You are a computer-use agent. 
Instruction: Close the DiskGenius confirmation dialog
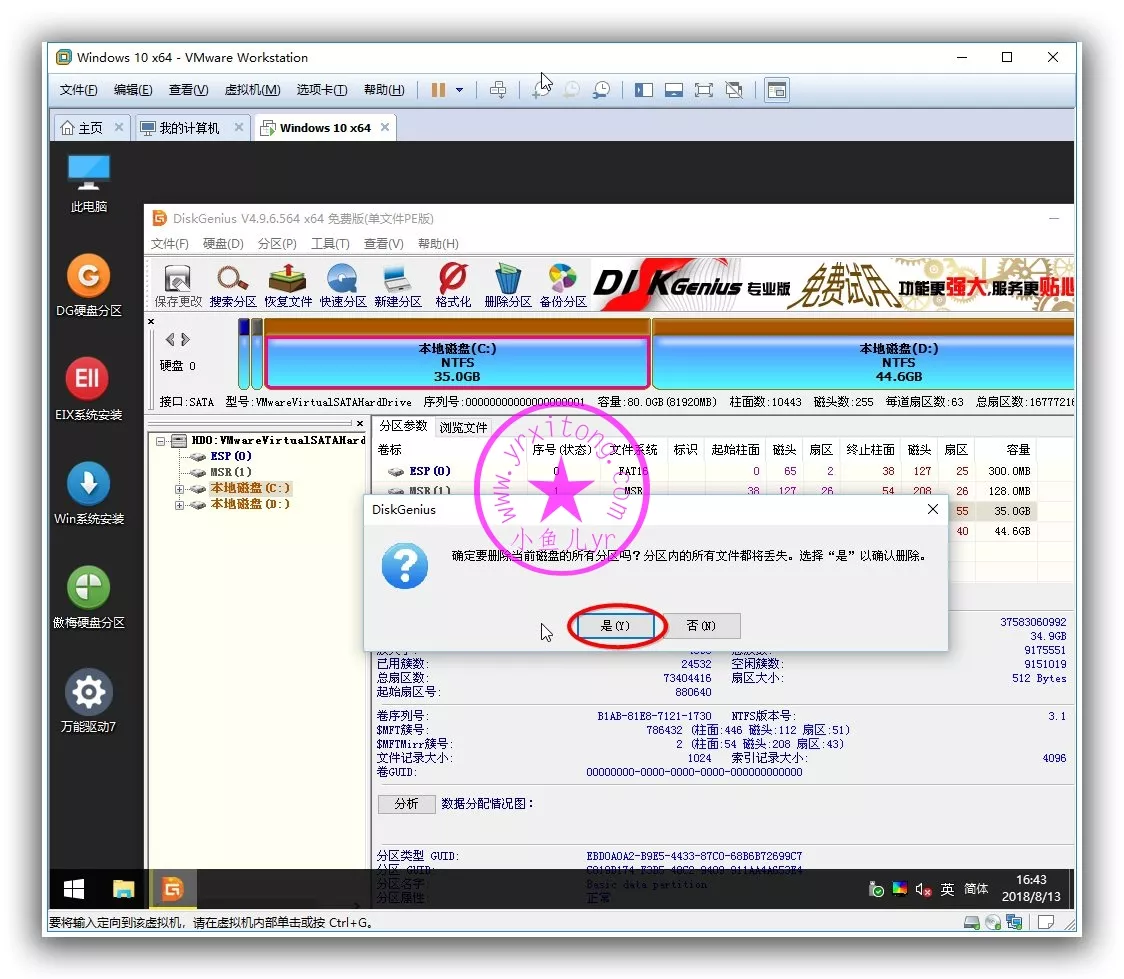pos(933,509)
